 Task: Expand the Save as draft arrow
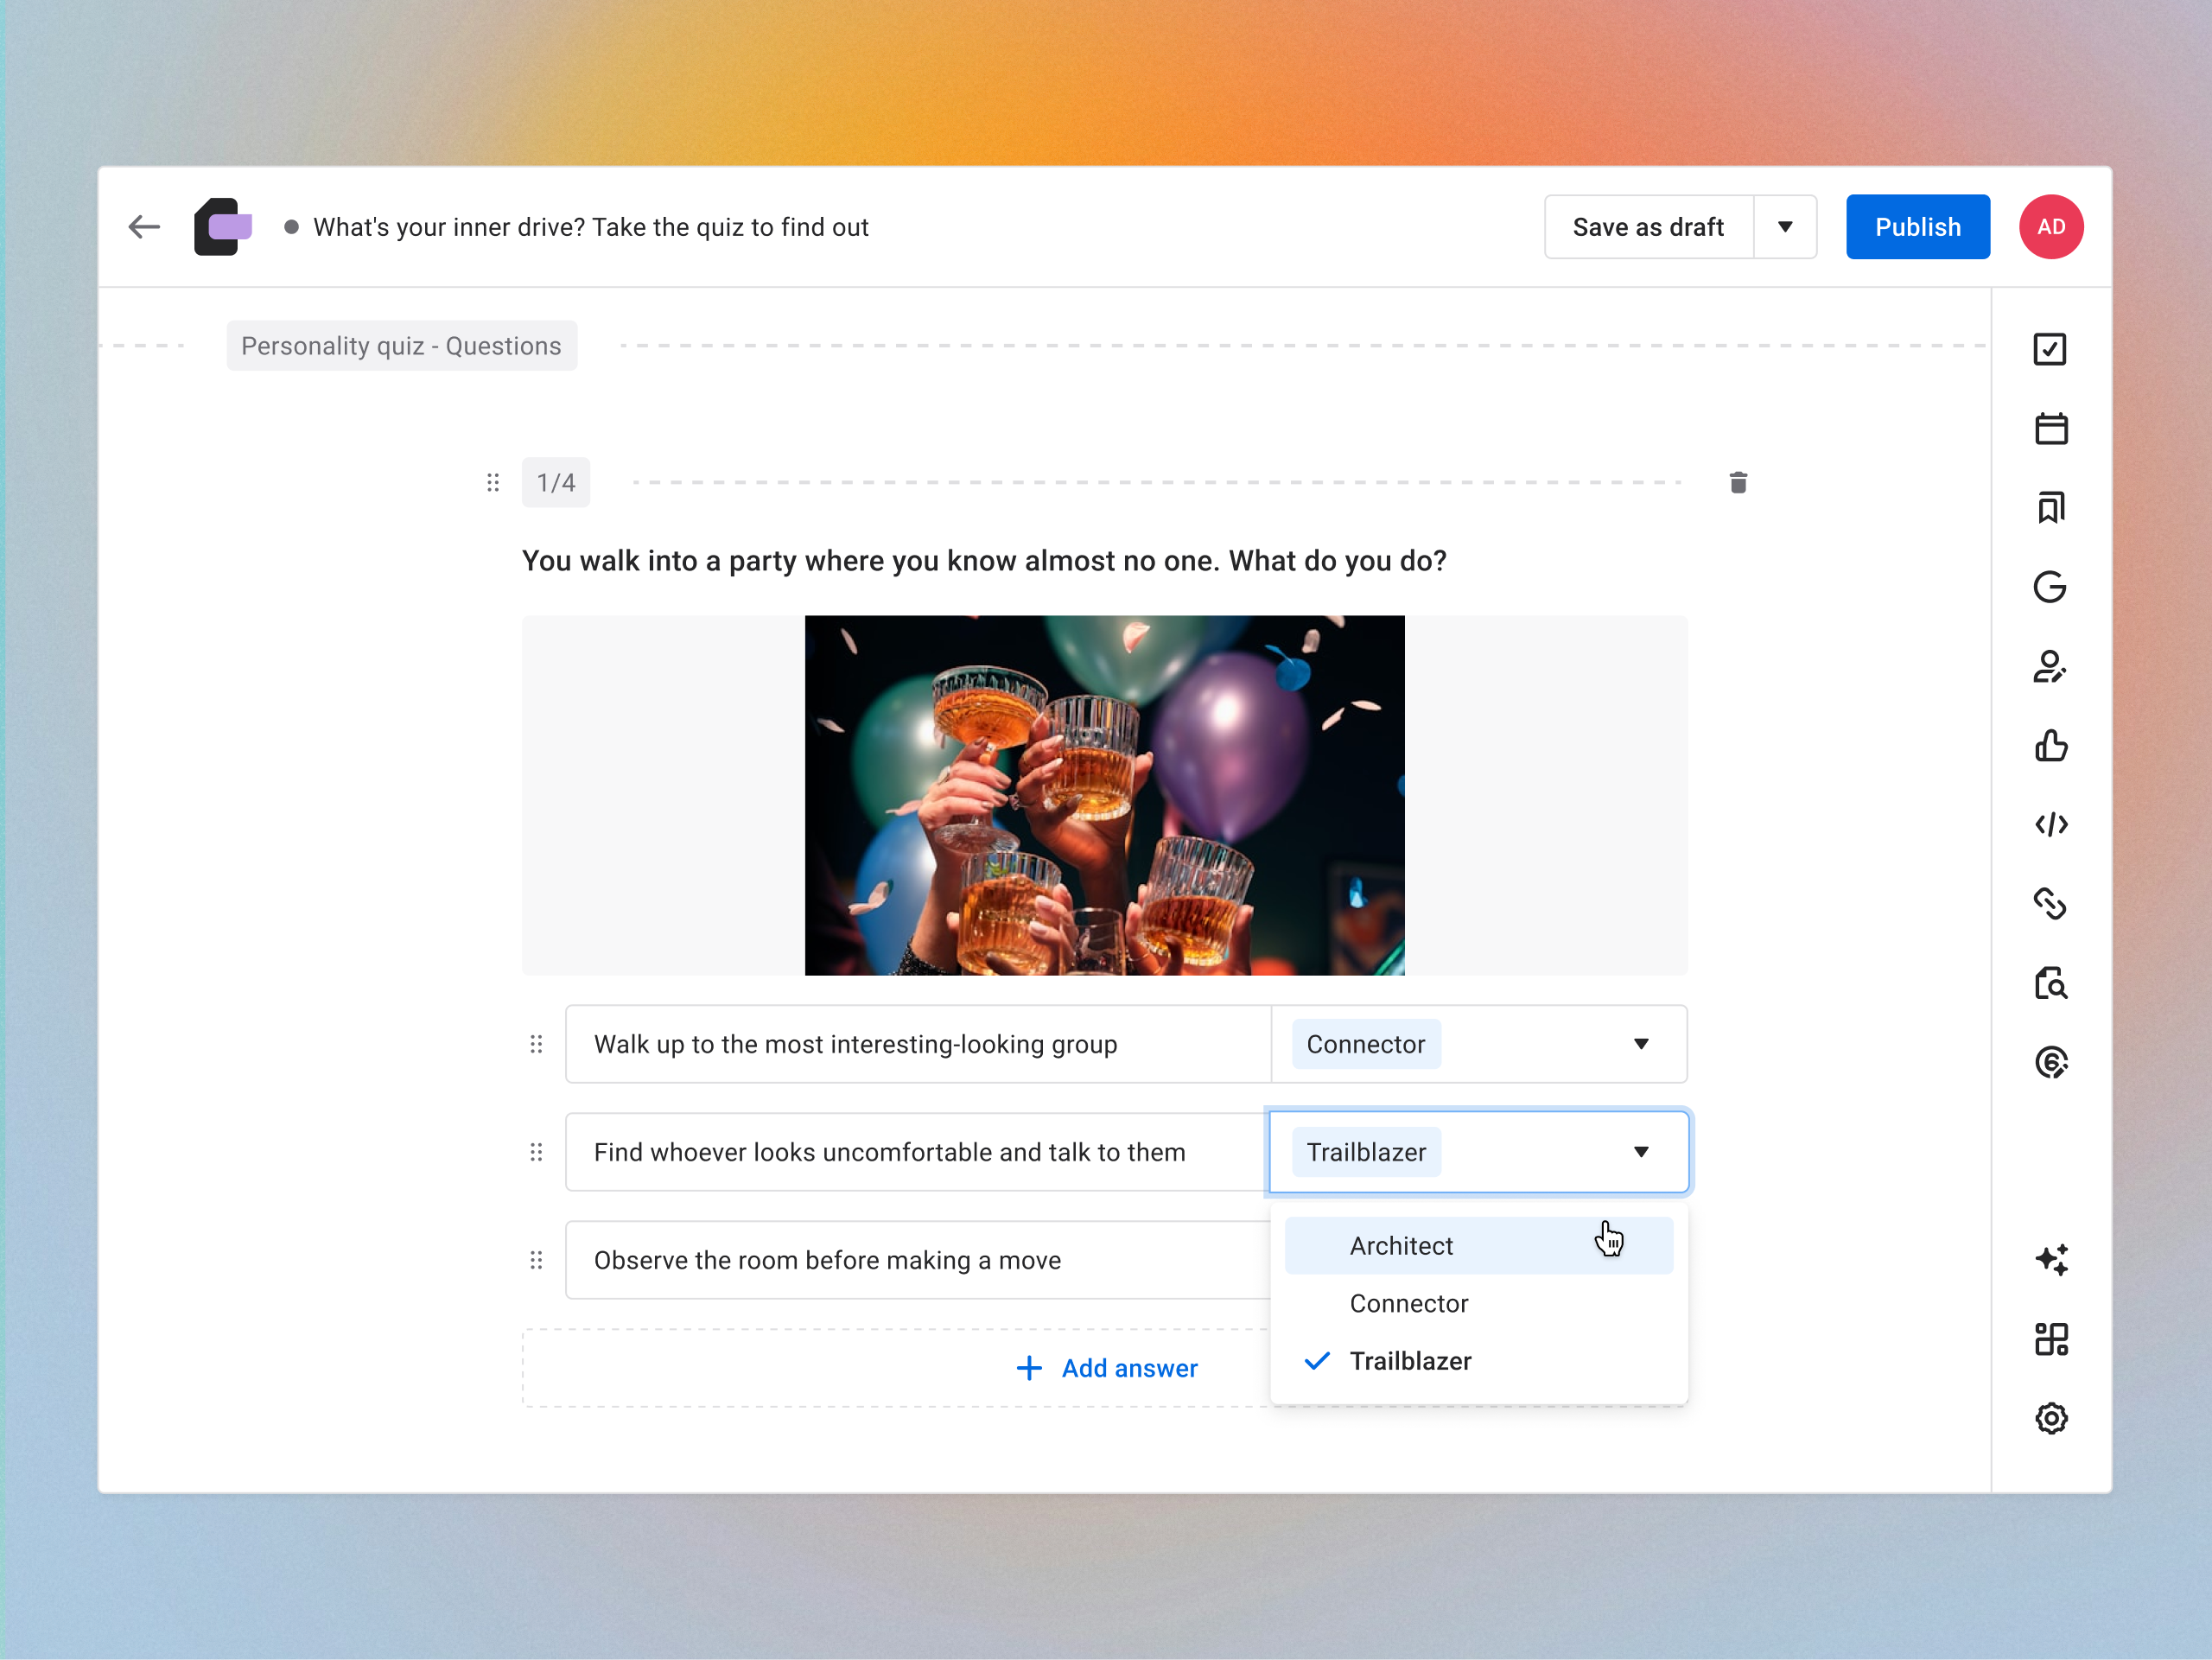[1785, 227]
